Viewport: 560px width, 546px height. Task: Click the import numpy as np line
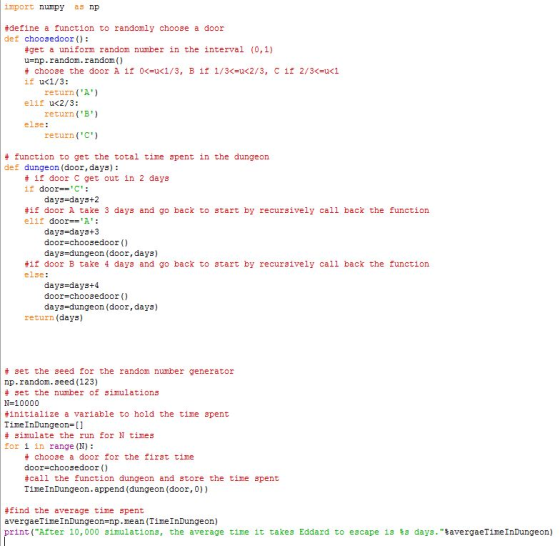point(52,7)
